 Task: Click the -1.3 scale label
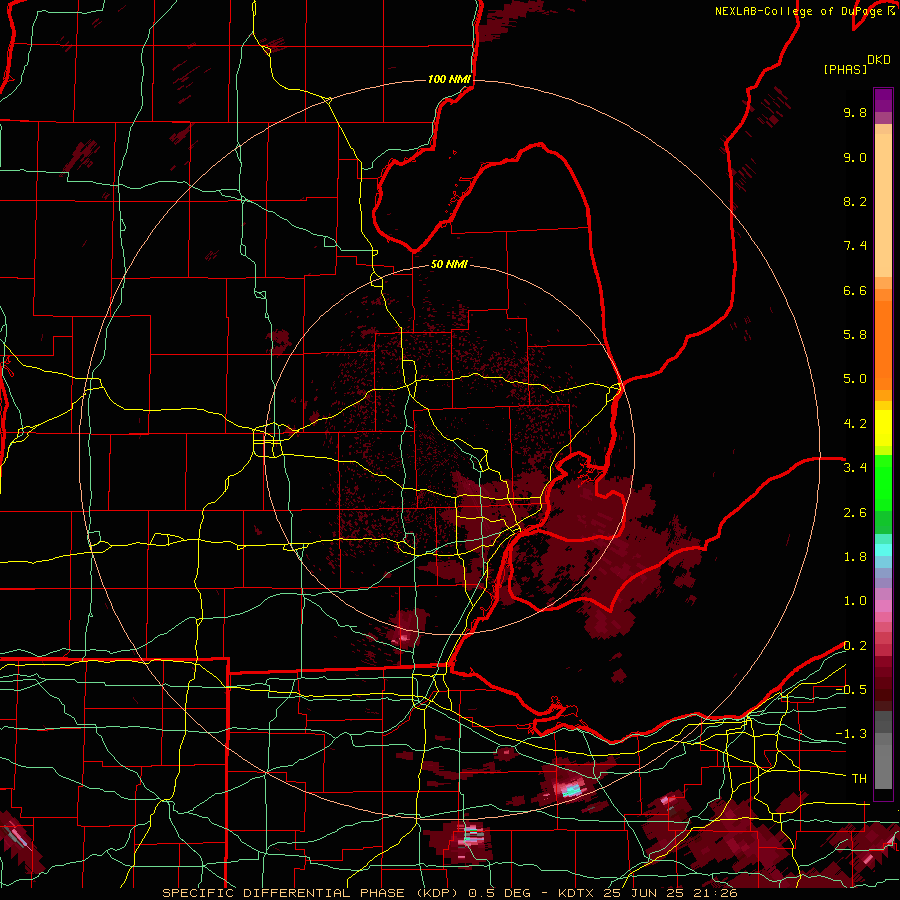pyautogui.click(x=851, y=734)
